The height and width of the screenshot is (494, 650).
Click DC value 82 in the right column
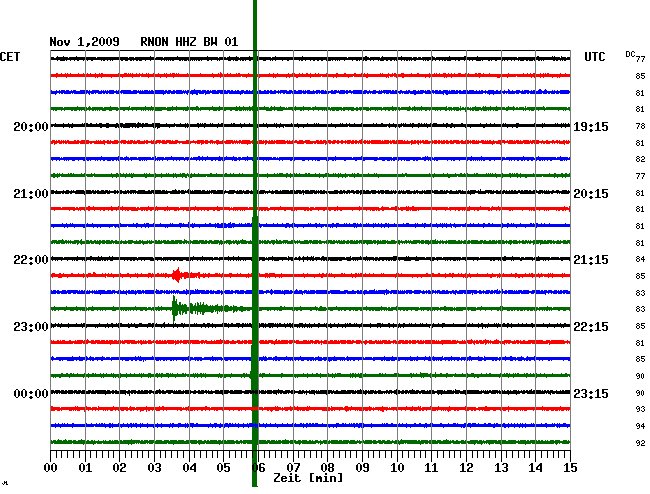[x=640, y=159]
